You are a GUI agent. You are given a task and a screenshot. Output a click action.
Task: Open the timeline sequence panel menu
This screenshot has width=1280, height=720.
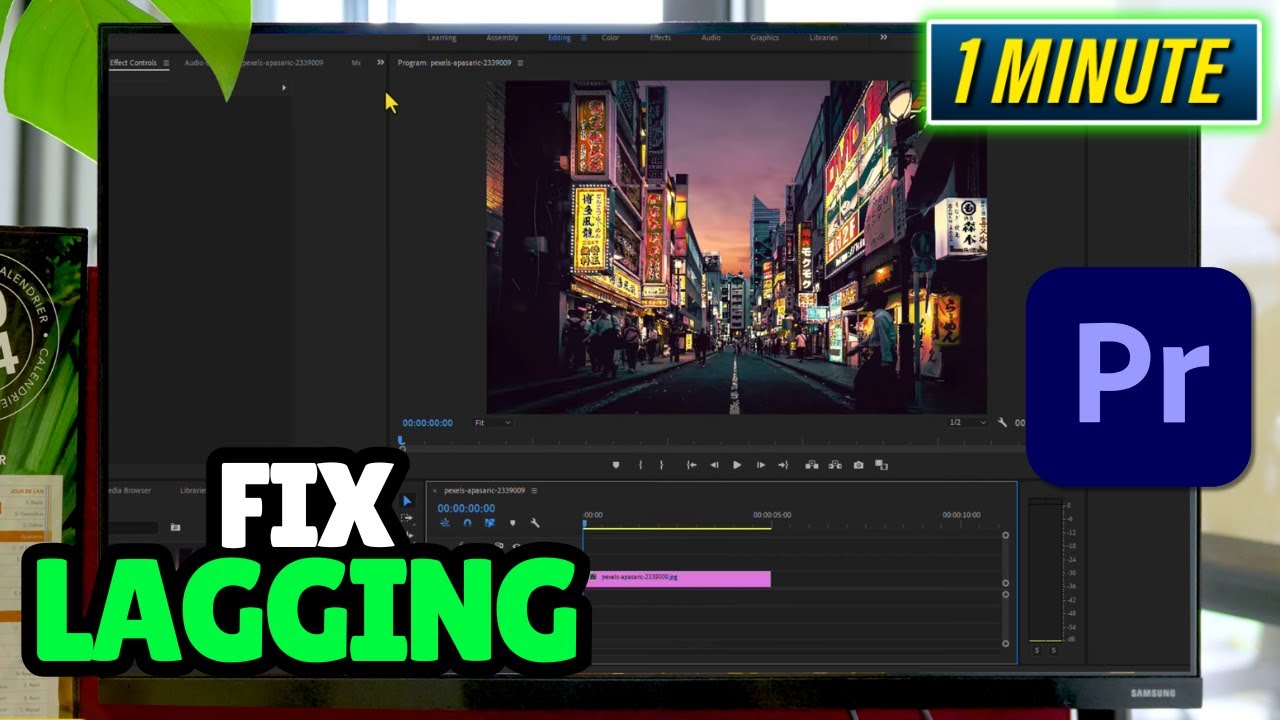click(x=534, y=491)
